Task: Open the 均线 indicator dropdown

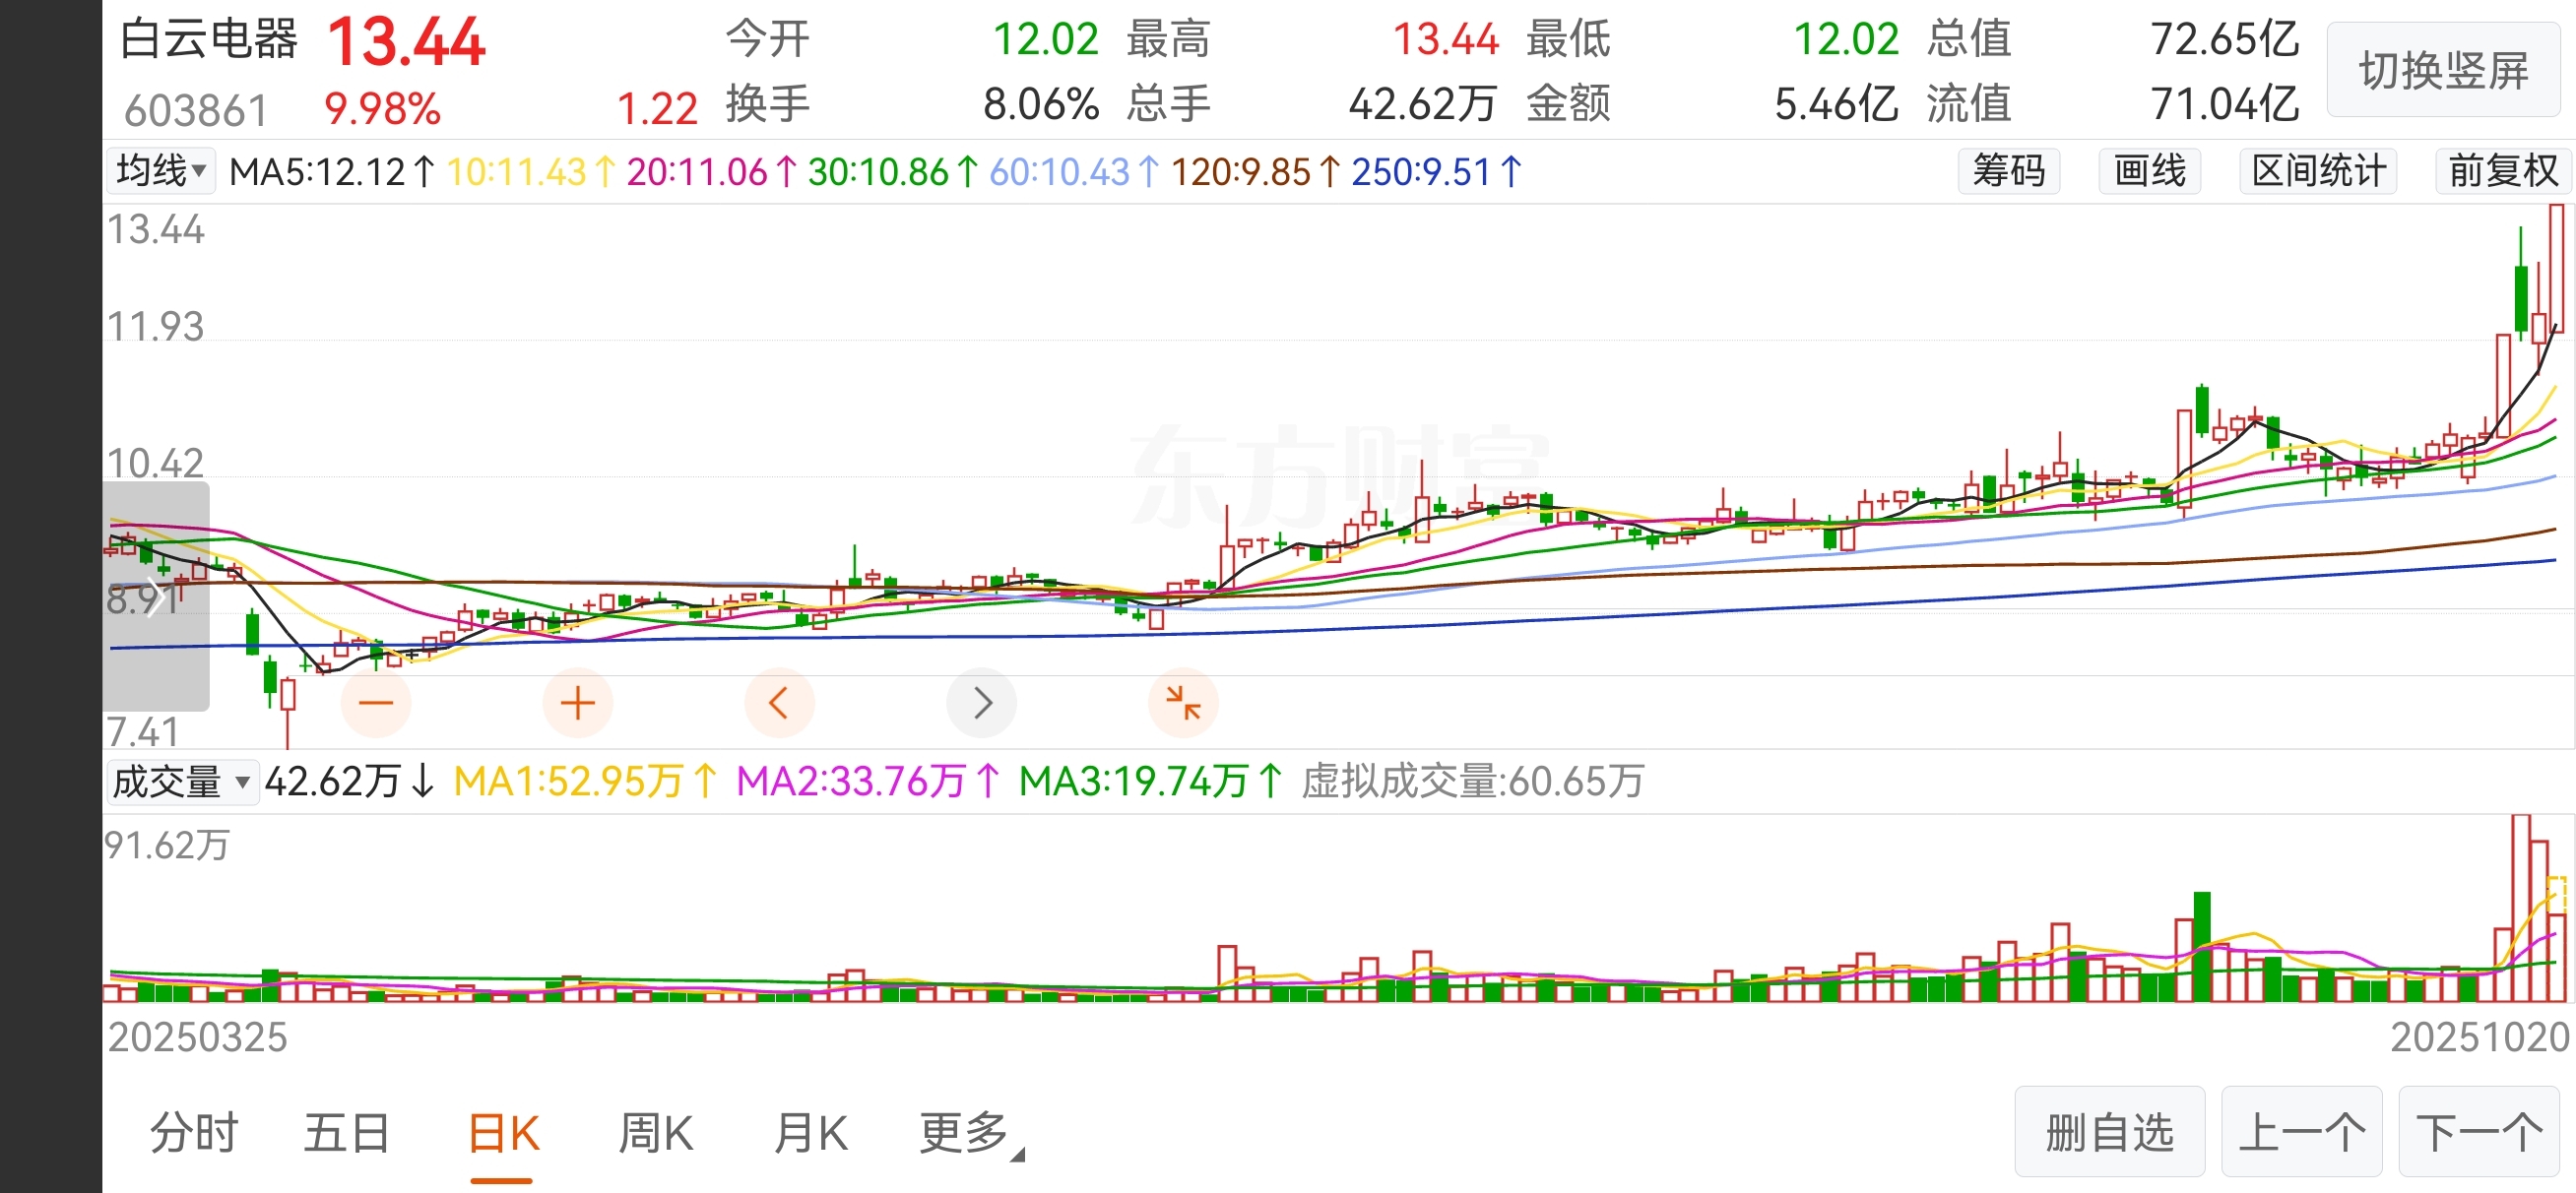Action: click(x=160, y=171)
